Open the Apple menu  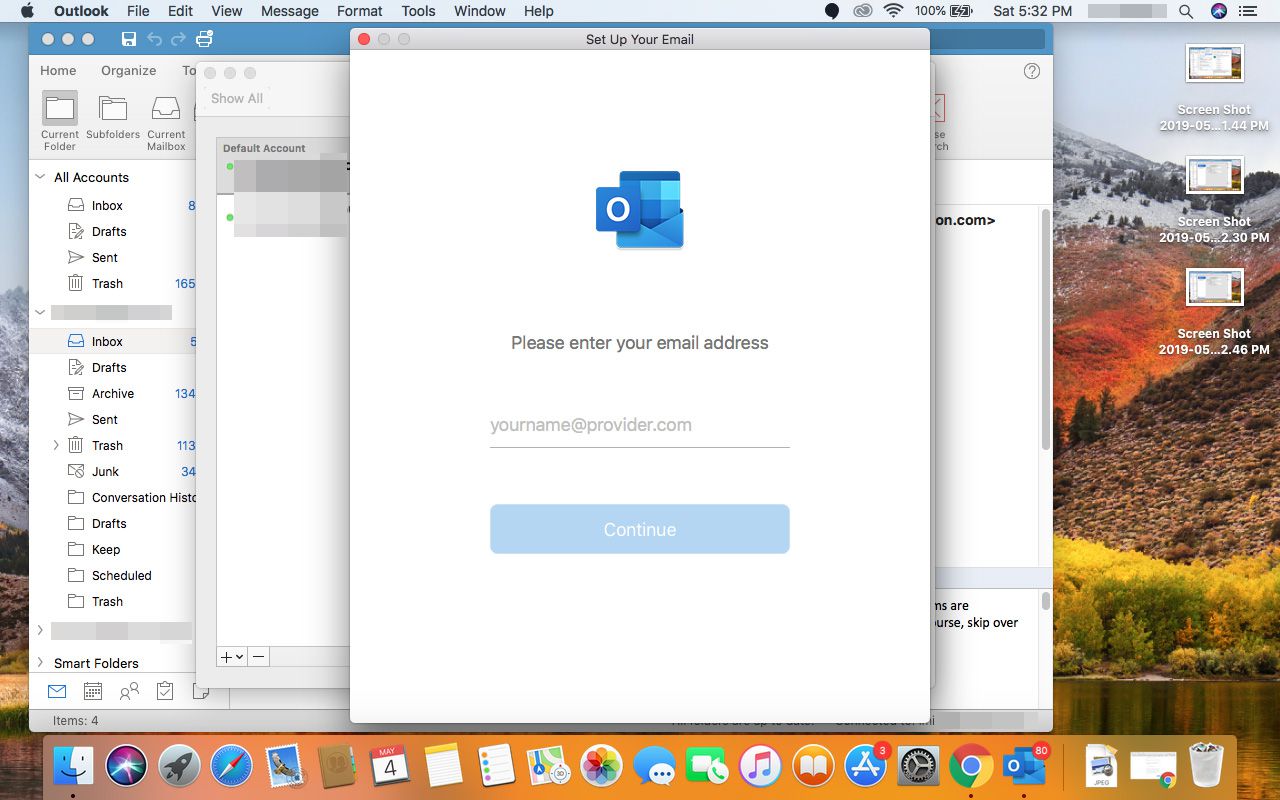[x=27, y=11]
